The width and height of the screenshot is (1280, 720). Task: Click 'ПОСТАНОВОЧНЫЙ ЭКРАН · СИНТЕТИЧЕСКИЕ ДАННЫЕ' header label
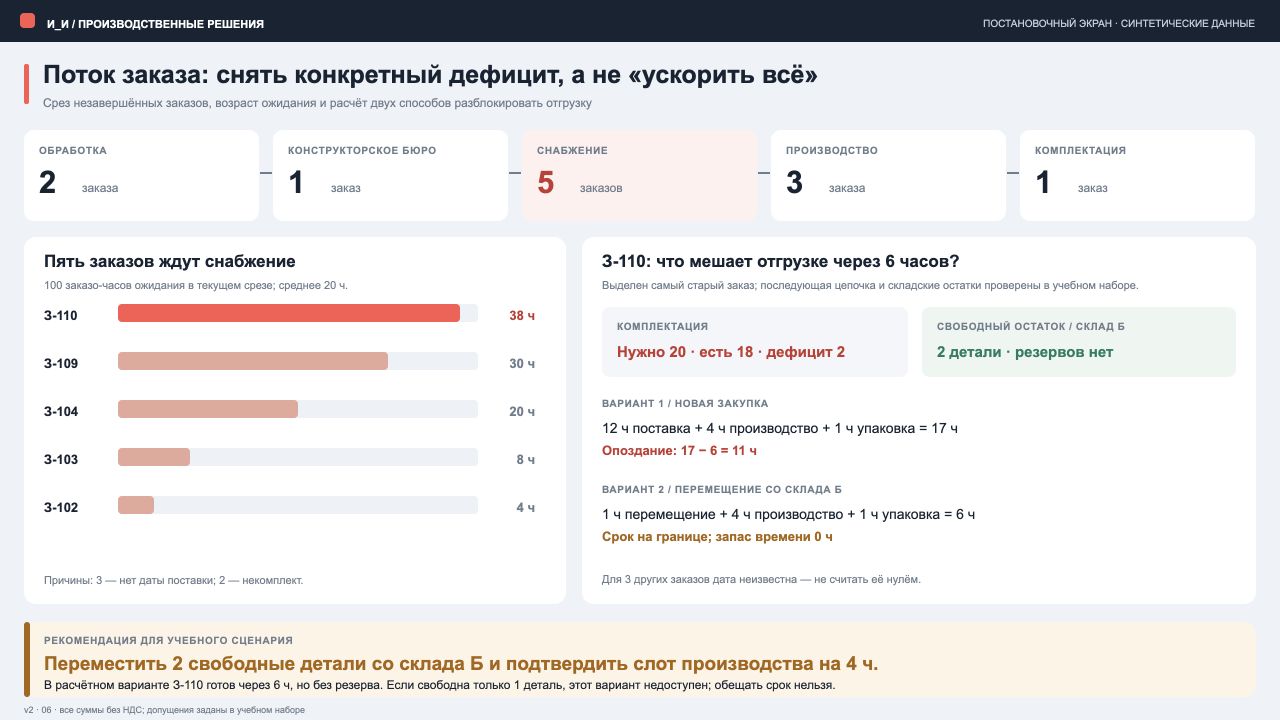click(x=1119, y=23)
